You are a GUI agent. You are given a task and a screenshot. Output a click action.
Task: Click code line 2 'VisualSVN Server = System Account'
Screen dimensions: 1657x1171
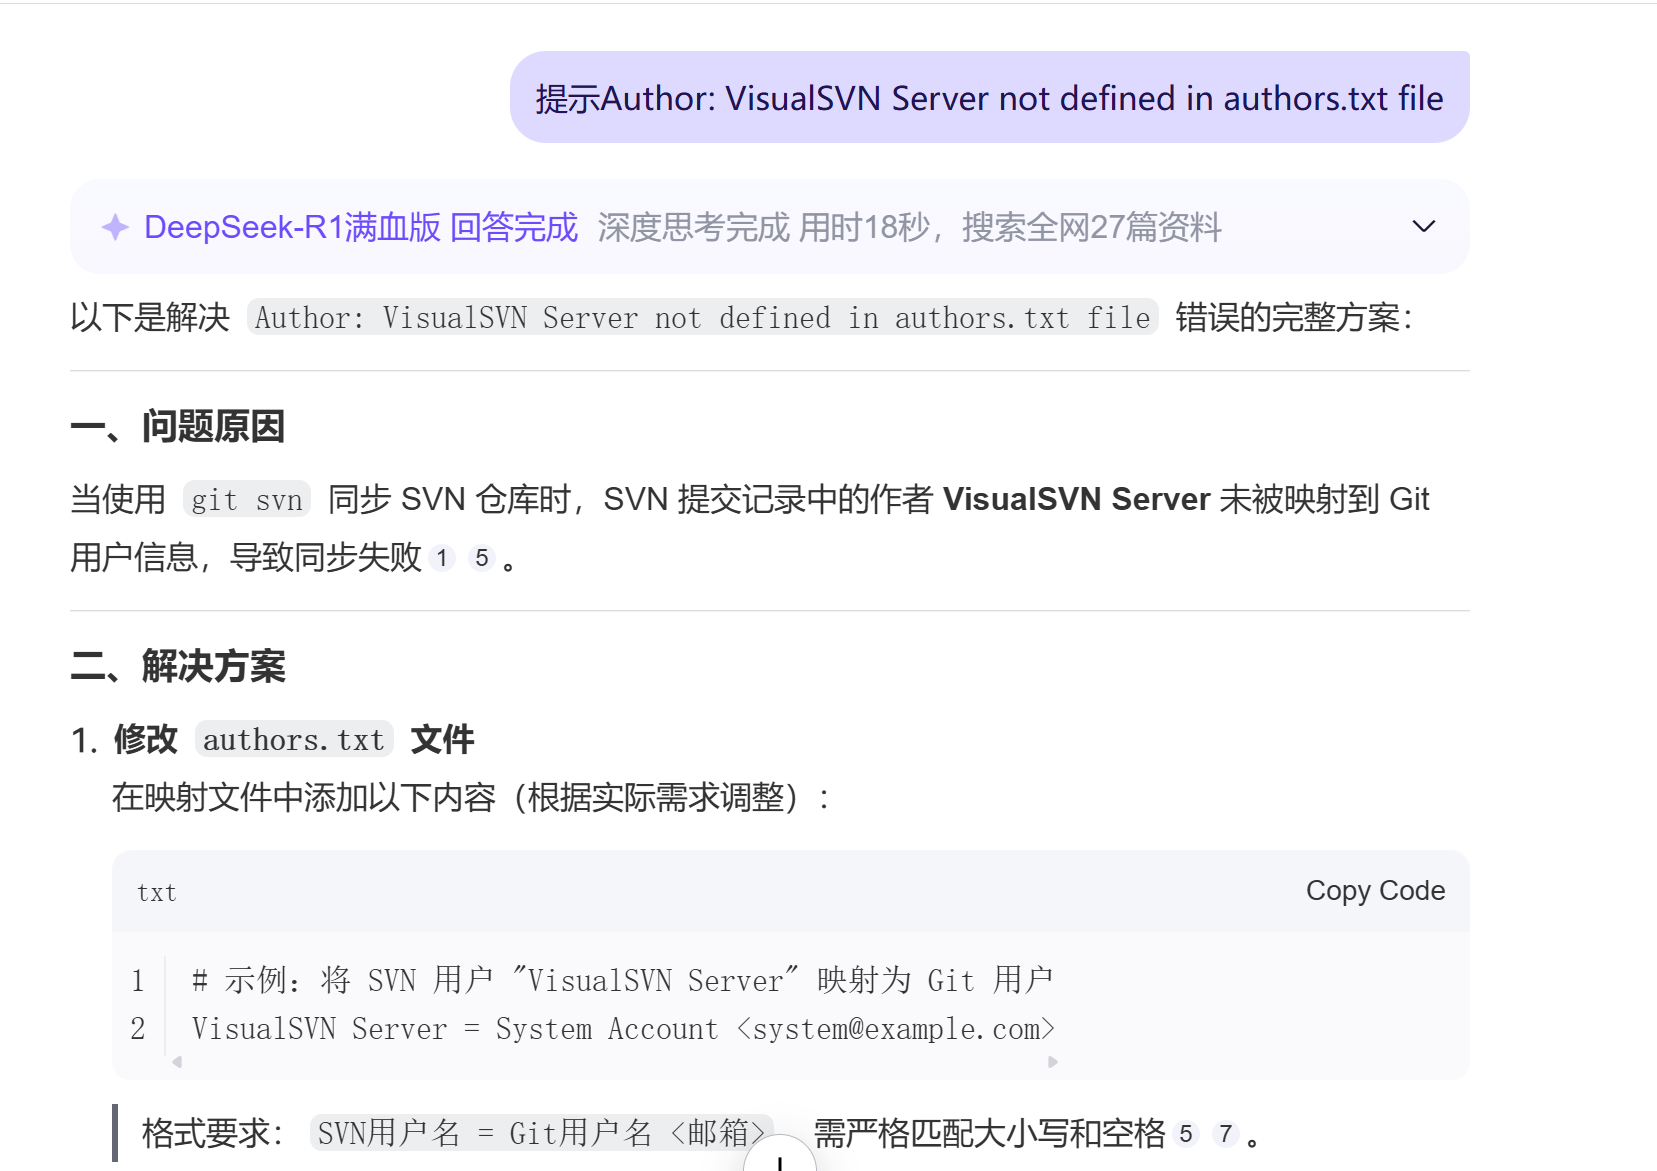(623, 1028)
